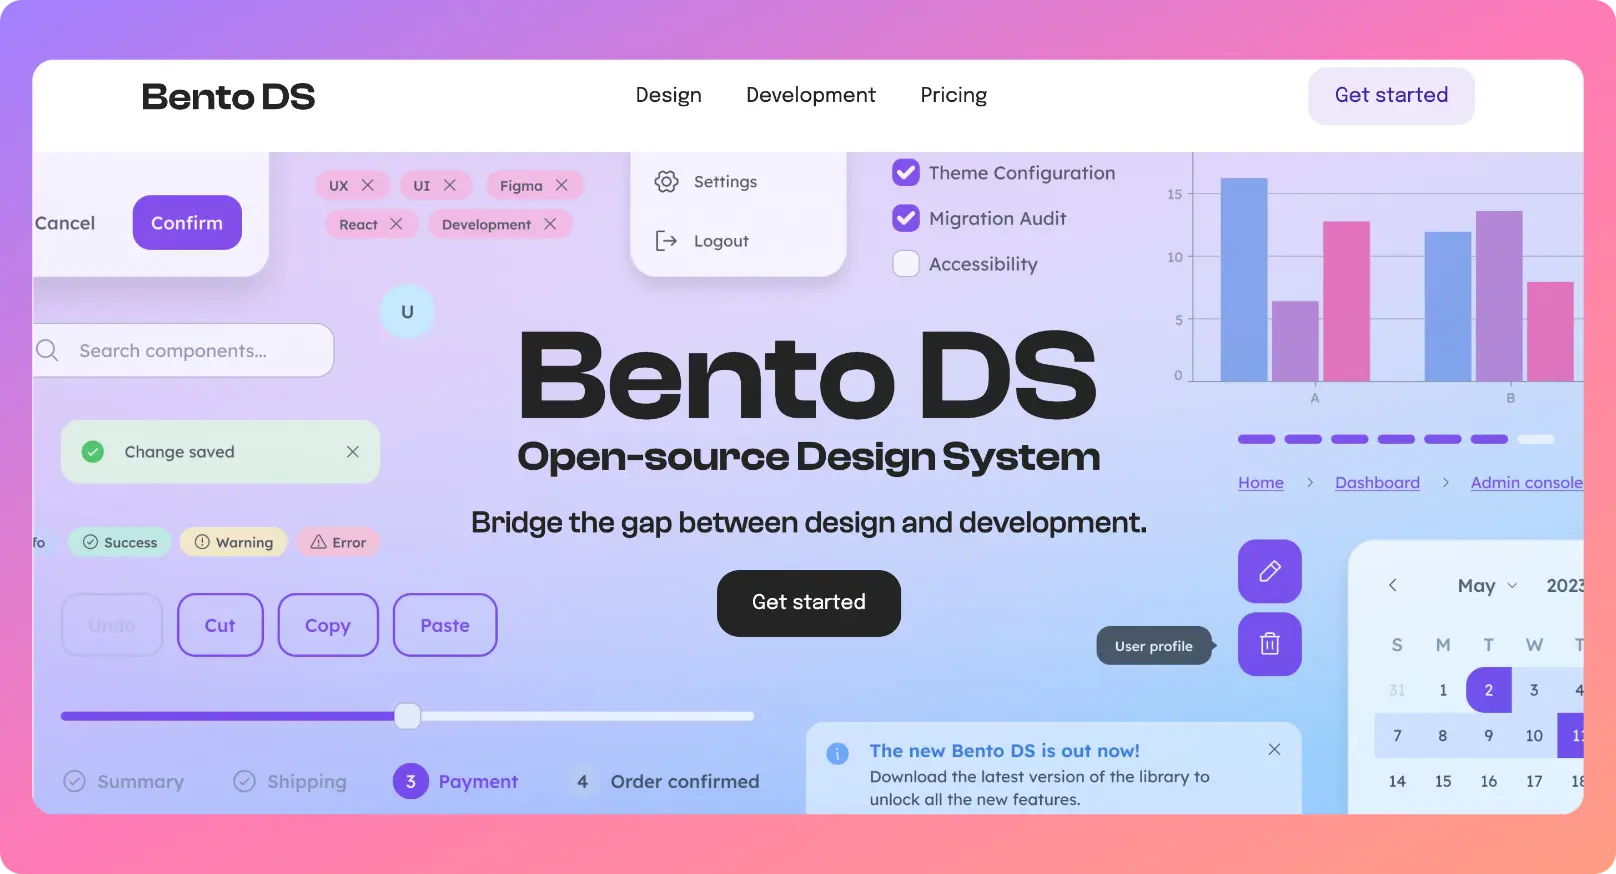Click the black Get started hero button
This screenshot has width=1616, height=874.
click(x=808, y=603)
